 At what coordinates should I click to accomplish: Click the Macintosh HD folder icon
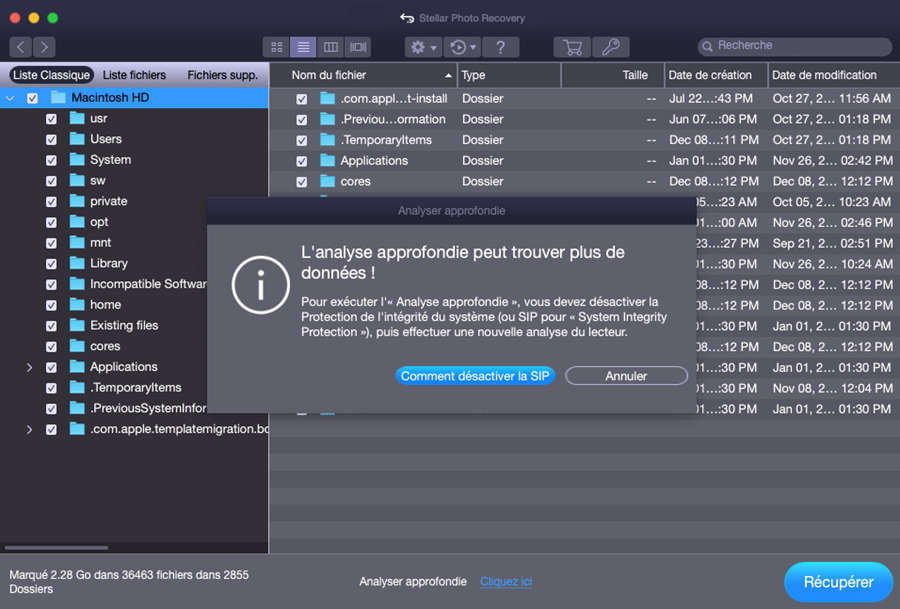pyautogui.click(x=58, y=98)
